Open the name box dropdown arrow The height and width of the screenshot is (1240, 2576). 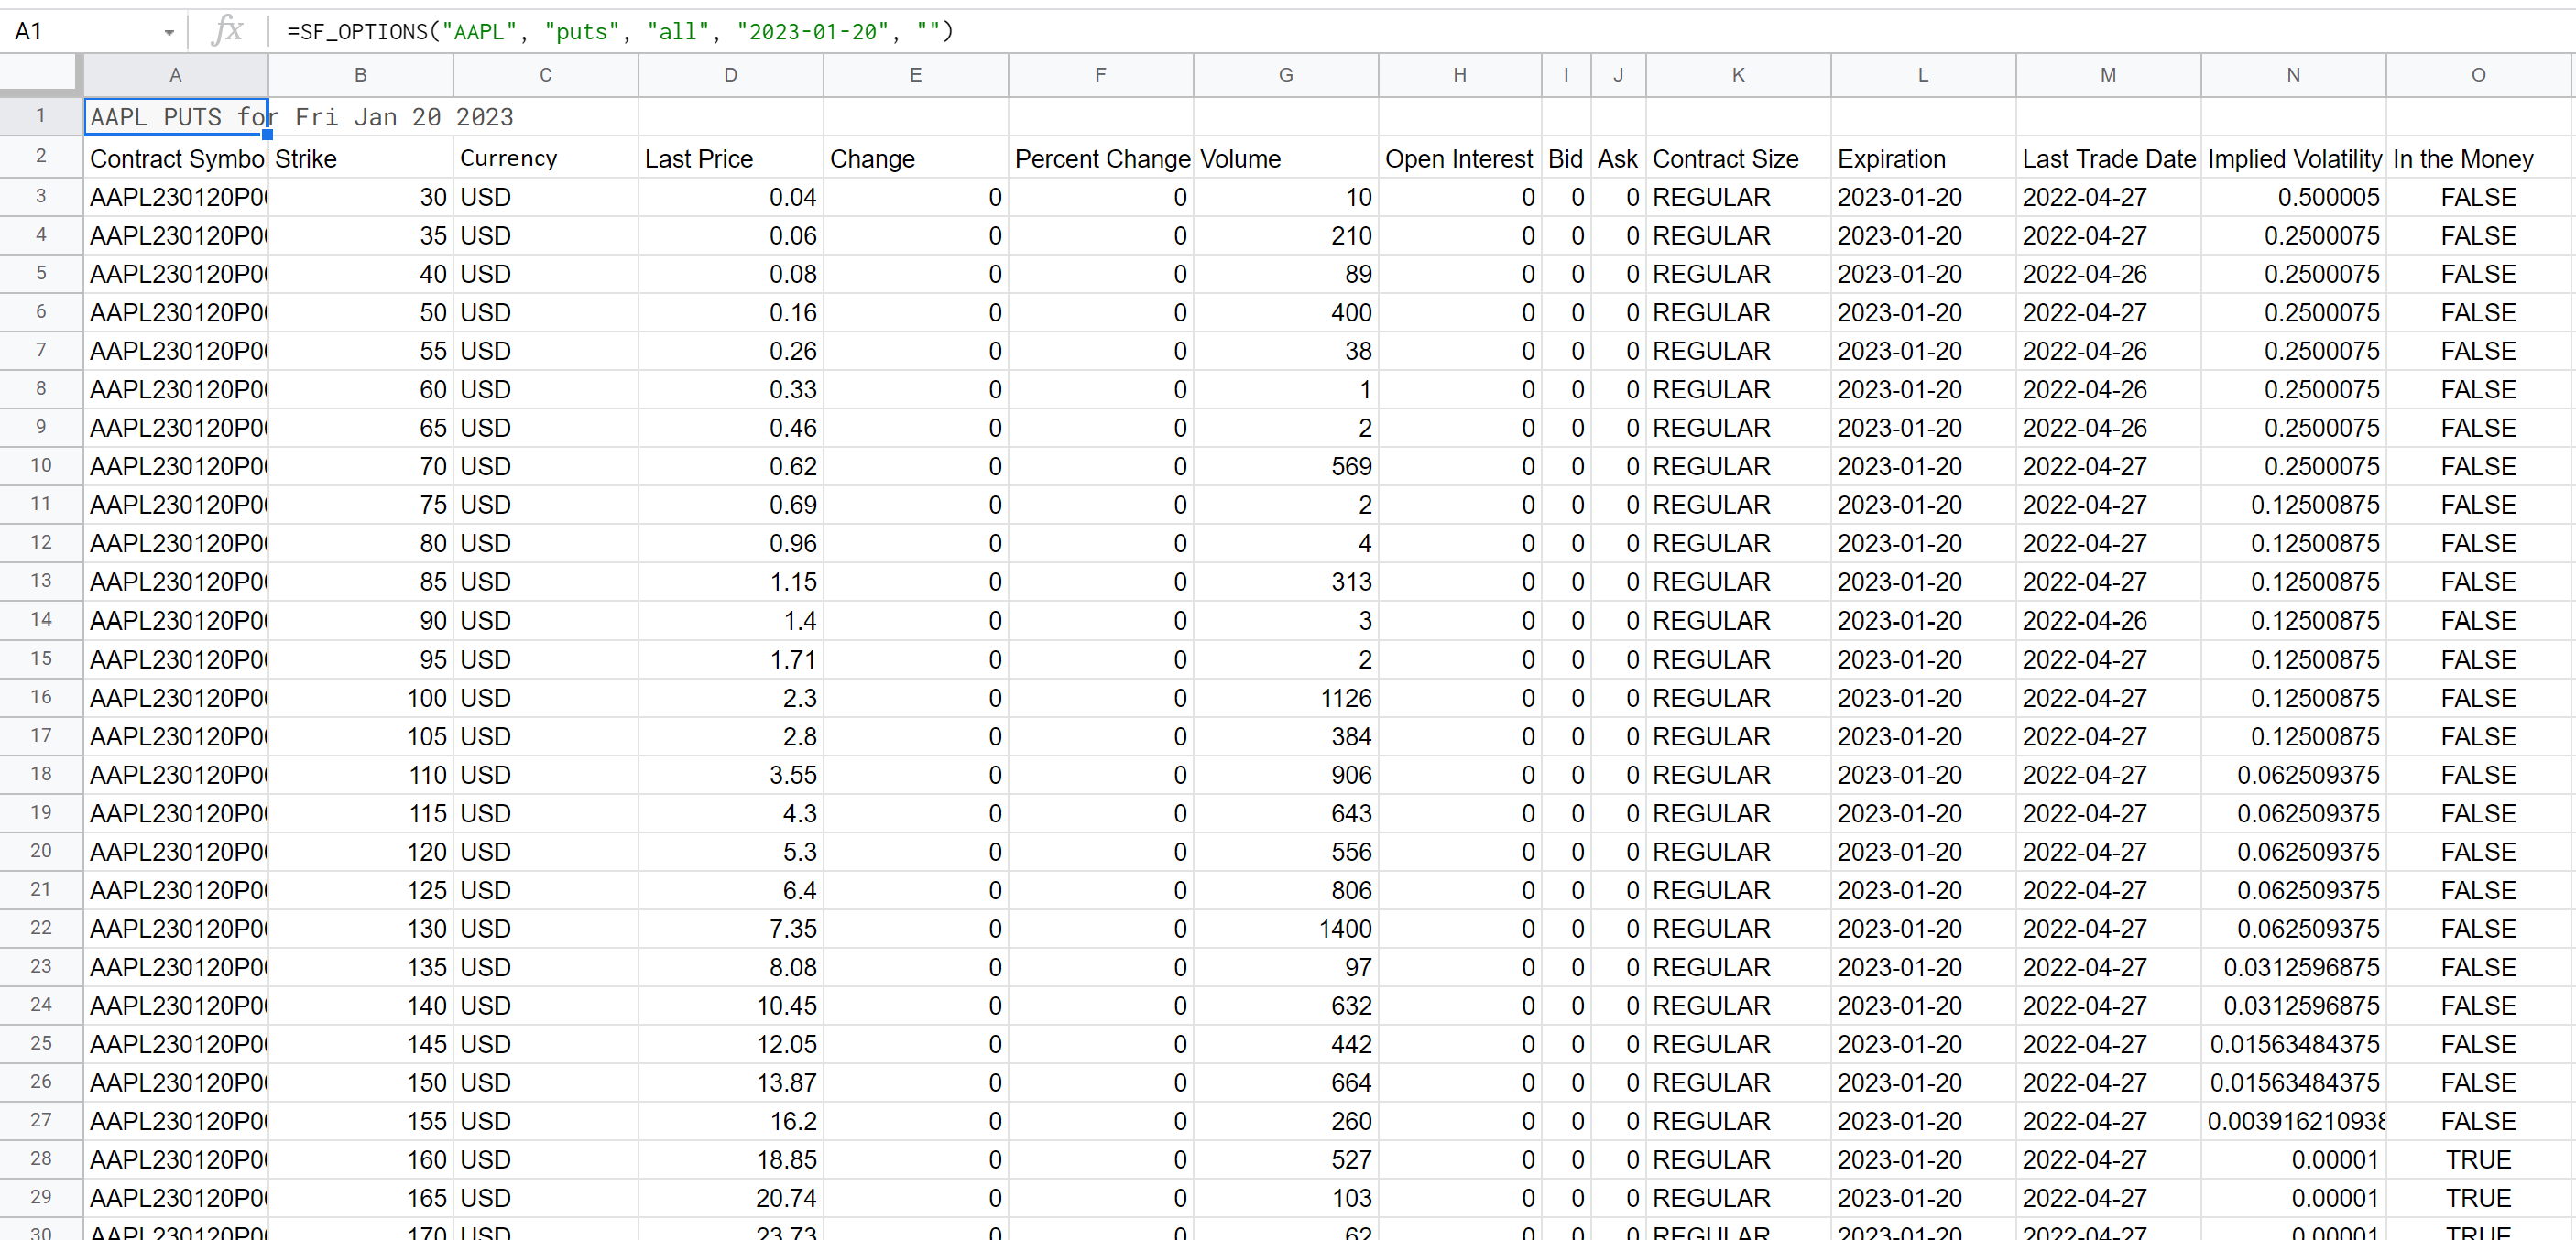coord(169,32)
